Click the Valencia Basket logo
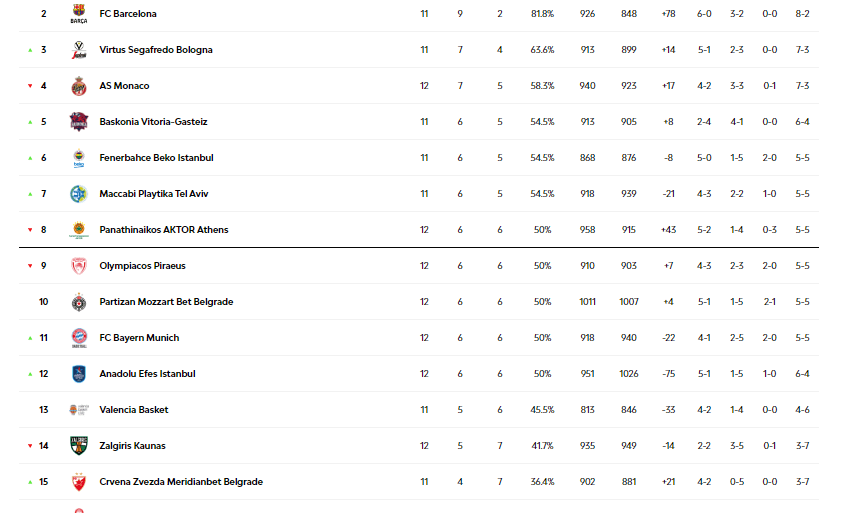 click(79, 410)
